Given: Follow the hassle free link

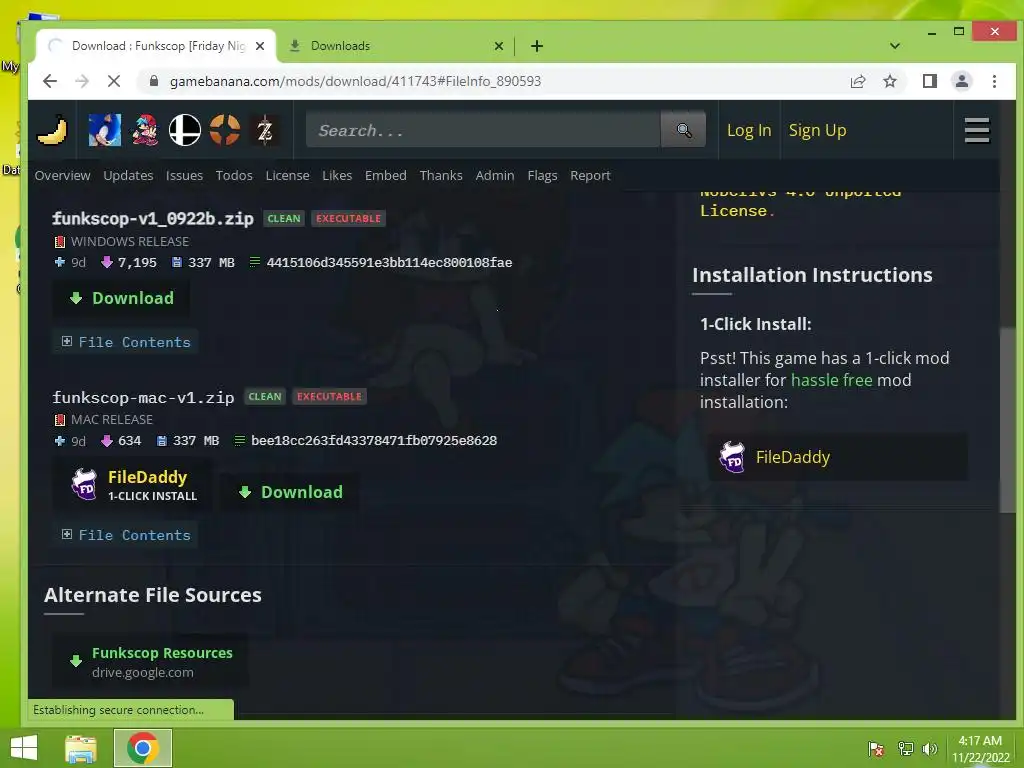Looking at the screenshot, I should coord(831,380).
